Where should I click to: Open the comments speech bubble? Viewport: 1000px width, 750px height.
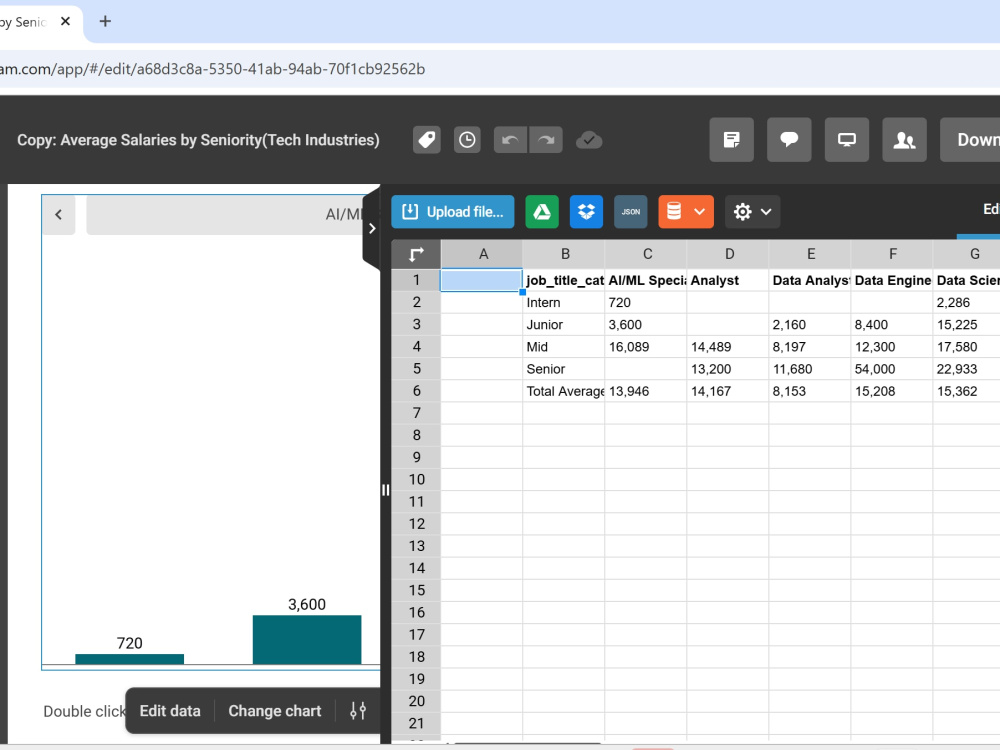789,140
